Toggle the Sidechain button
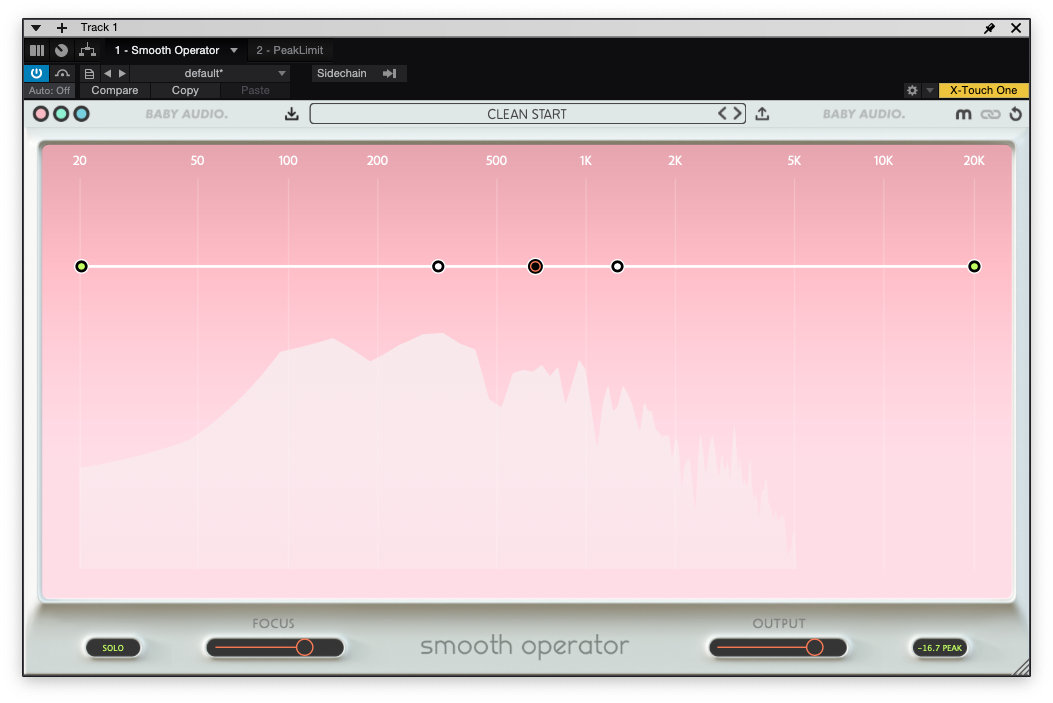Image resolution: width=1053 pixels, height=703 pixels. pos(342,73)
